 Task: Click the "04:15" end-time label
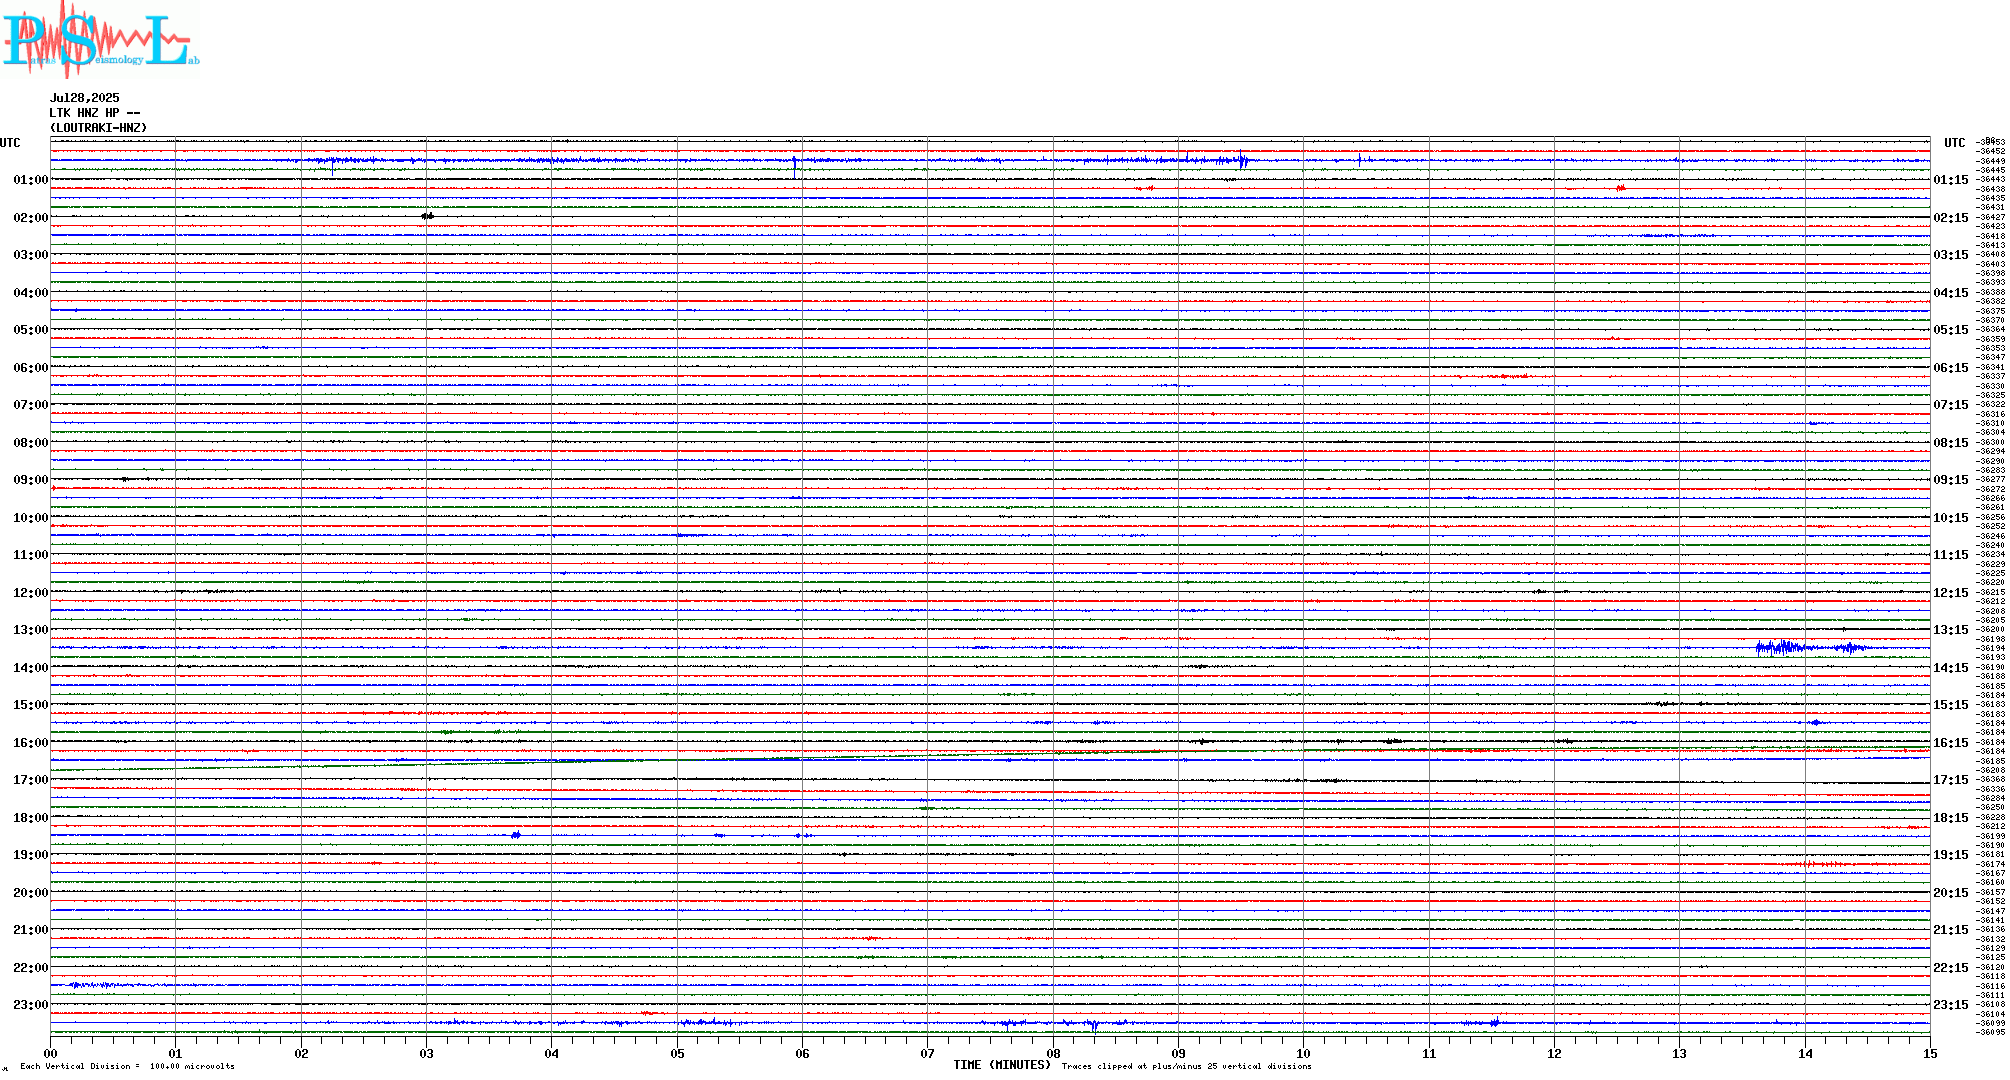[1950, 293]
